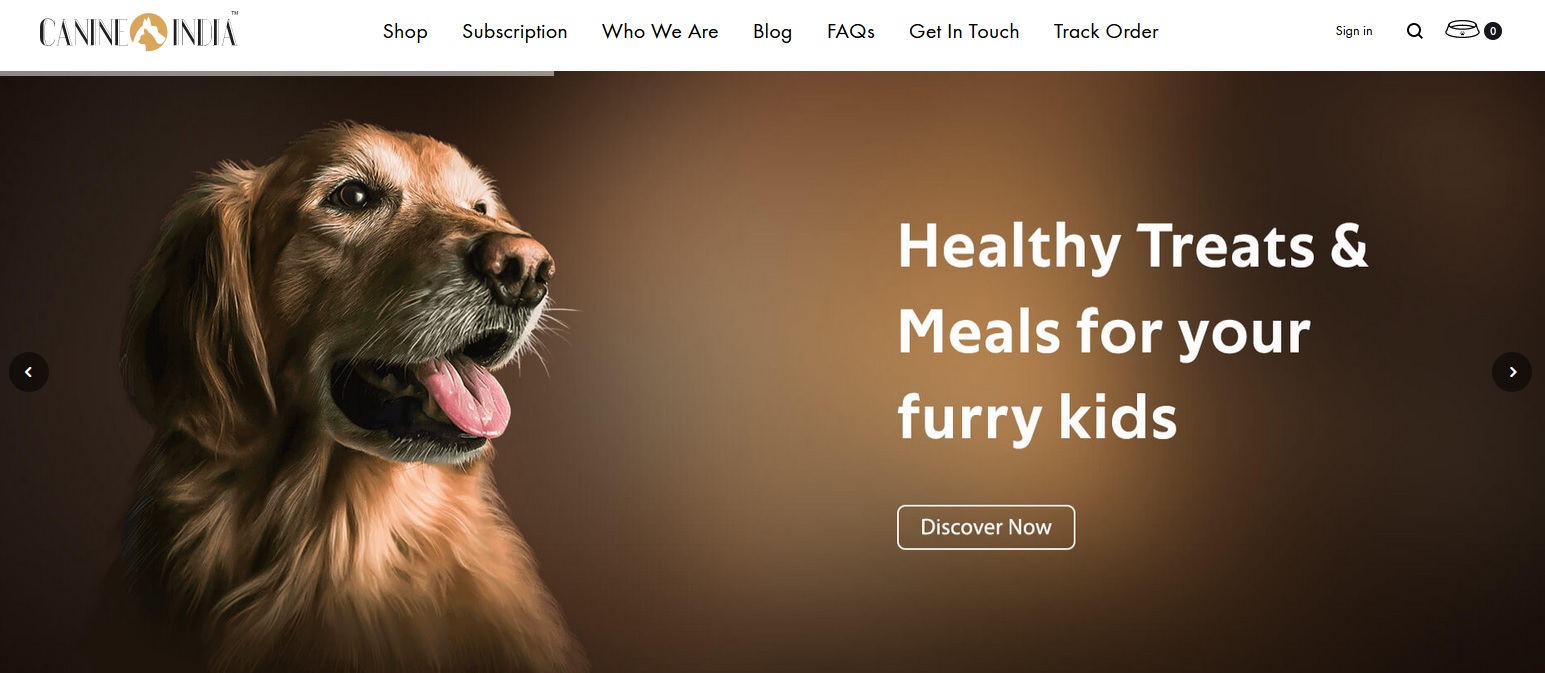Open the Shop menu
This screenshot has height=673, width=1545.
tap(405, 31)
